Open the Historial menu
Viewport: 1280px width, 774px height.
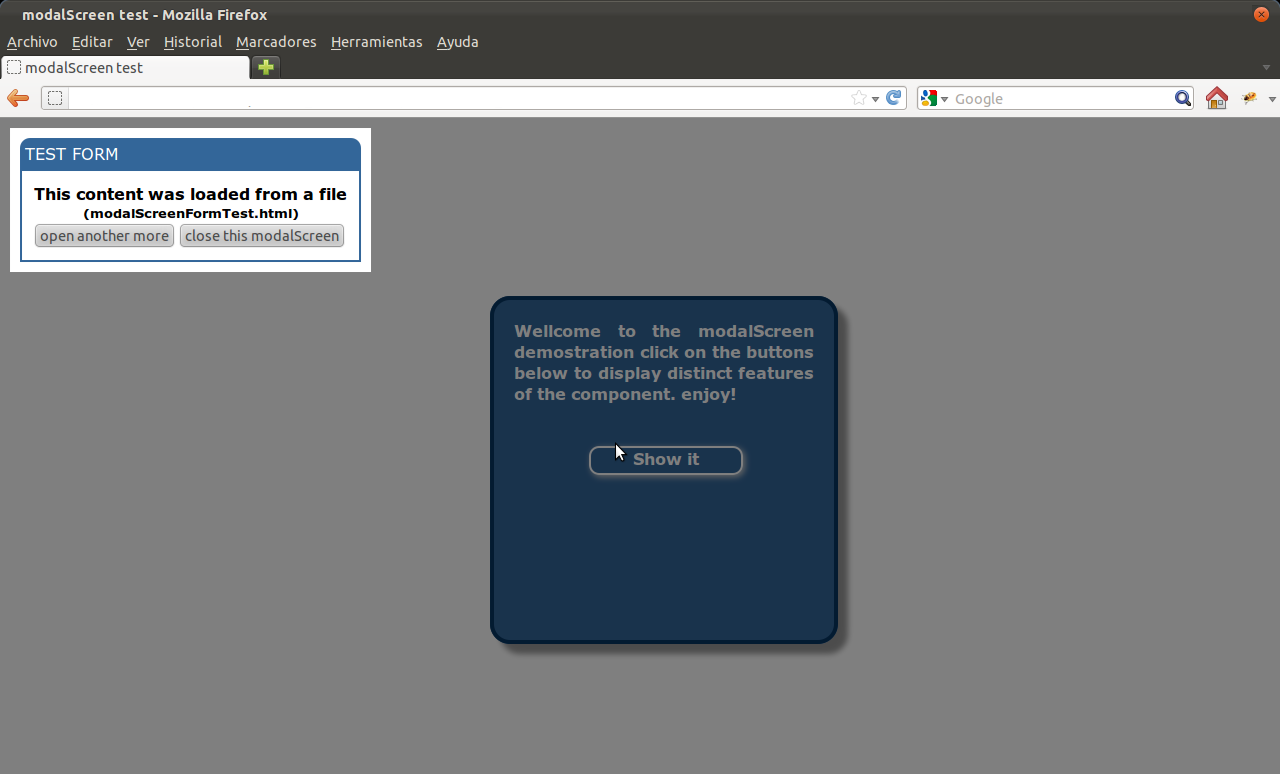point(192,42)
